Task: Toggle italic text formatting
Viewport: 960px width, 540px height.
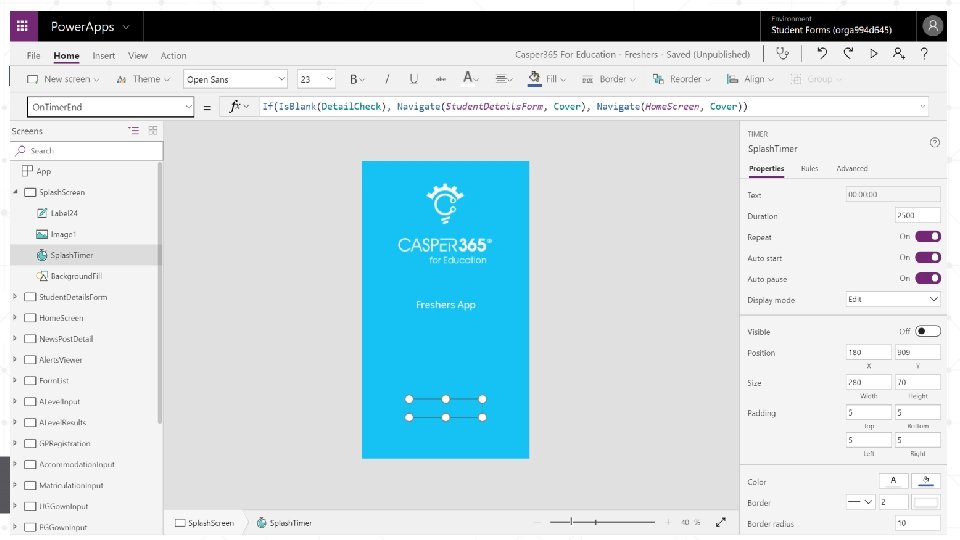Action: click(387, 79)
